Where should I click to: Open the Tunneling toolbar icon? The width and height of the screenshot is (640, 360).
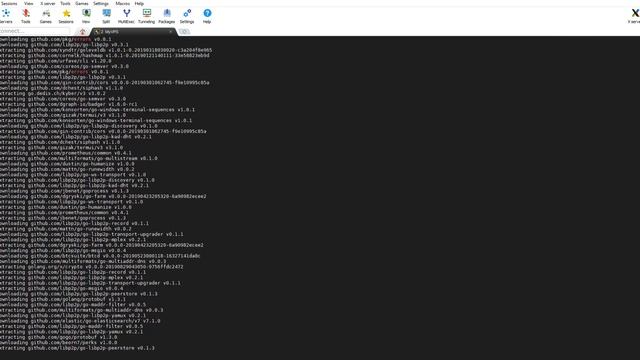click(147, 16)
